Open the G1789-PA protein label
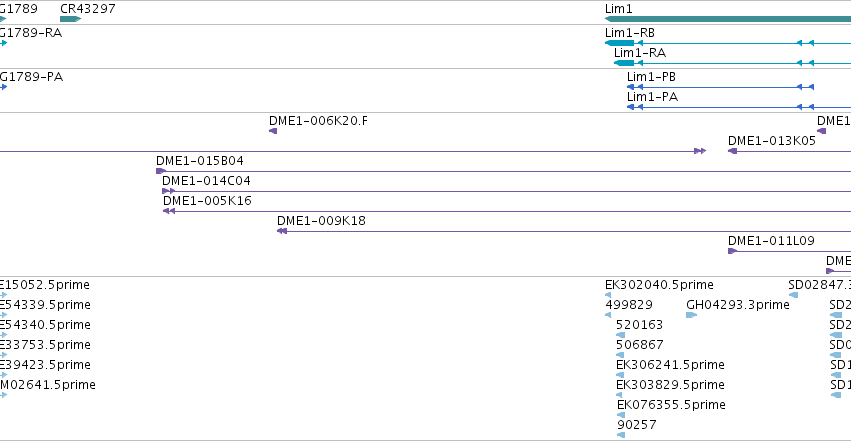 pyautogui.click(x=31, y=77)
